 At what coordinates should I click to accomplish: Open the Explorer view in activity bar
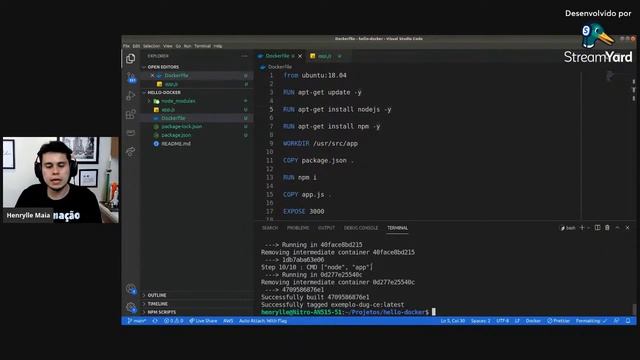tap(131, 59)
